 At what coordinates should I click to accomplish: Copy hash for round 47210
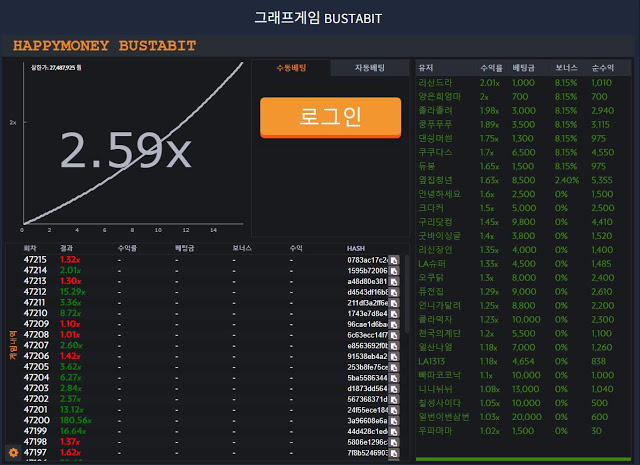click(x=394, y=314)
